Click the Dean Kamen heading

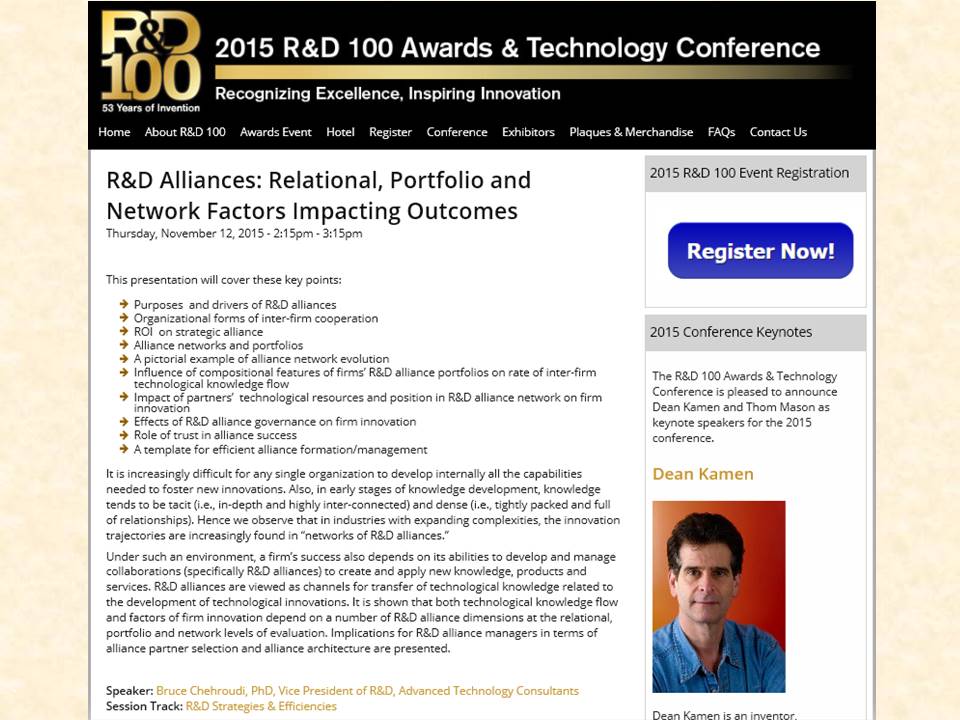703,474
